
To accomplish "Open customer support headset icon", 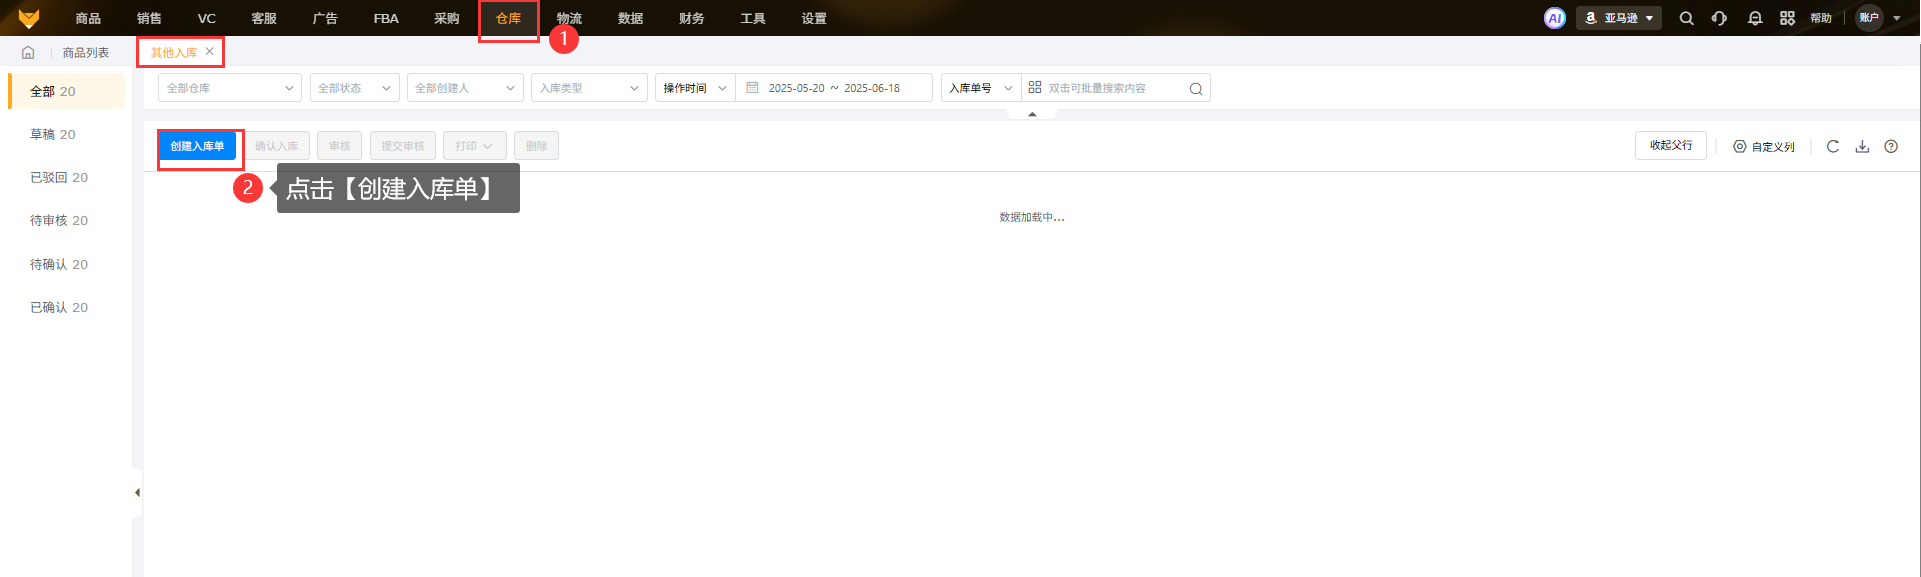I will [1720, 18].
